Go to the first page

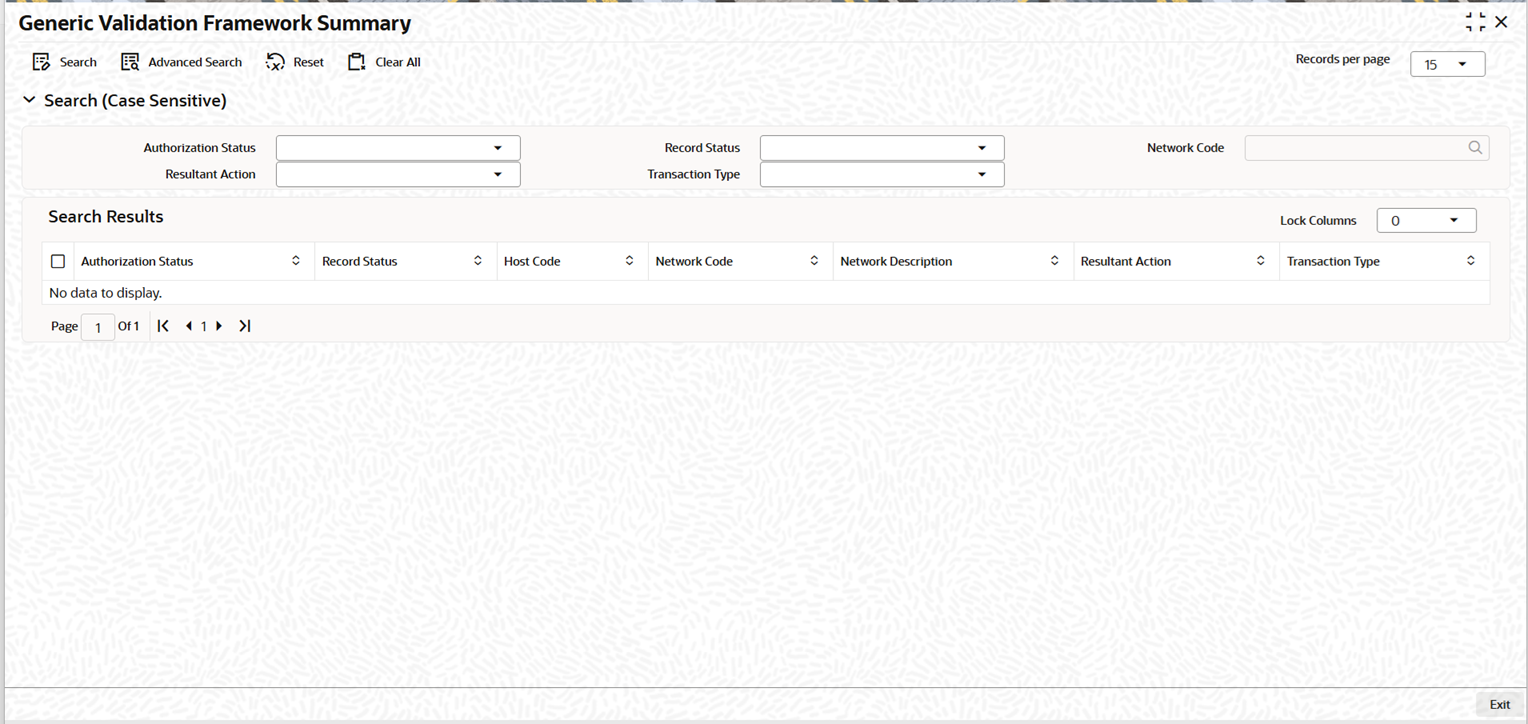point(163,326)
